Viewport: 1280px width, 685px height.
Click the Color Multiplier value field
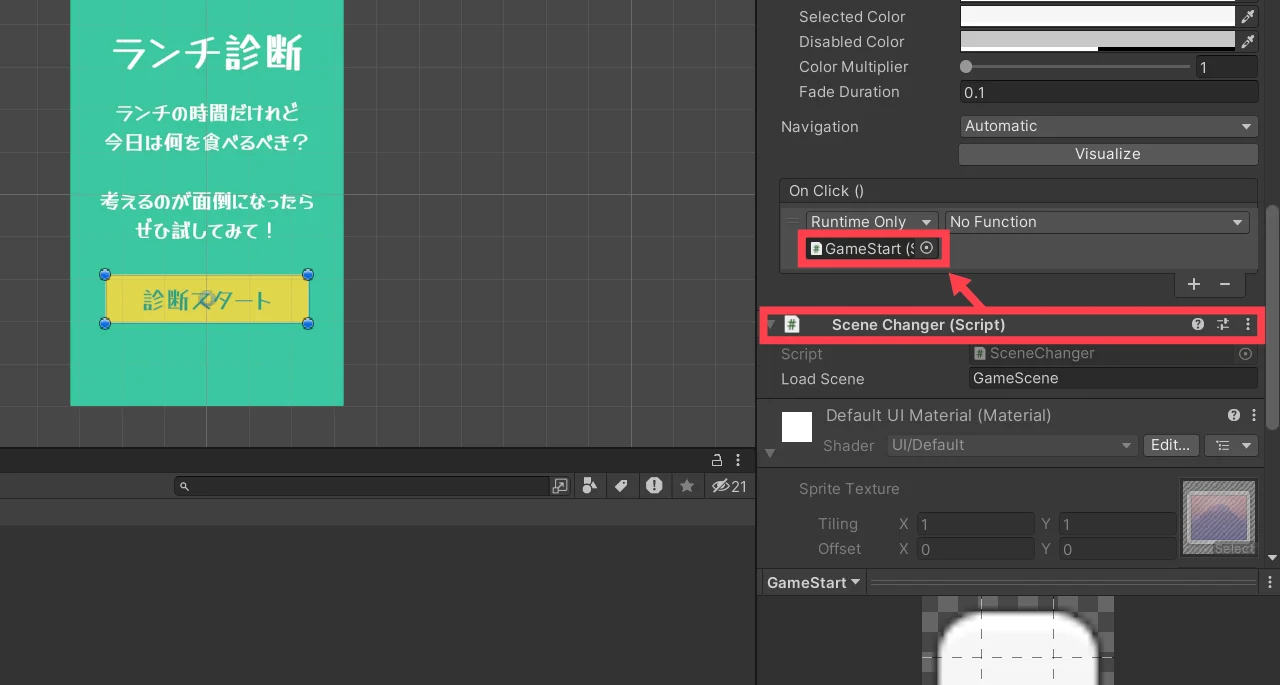click(1226, 68)
